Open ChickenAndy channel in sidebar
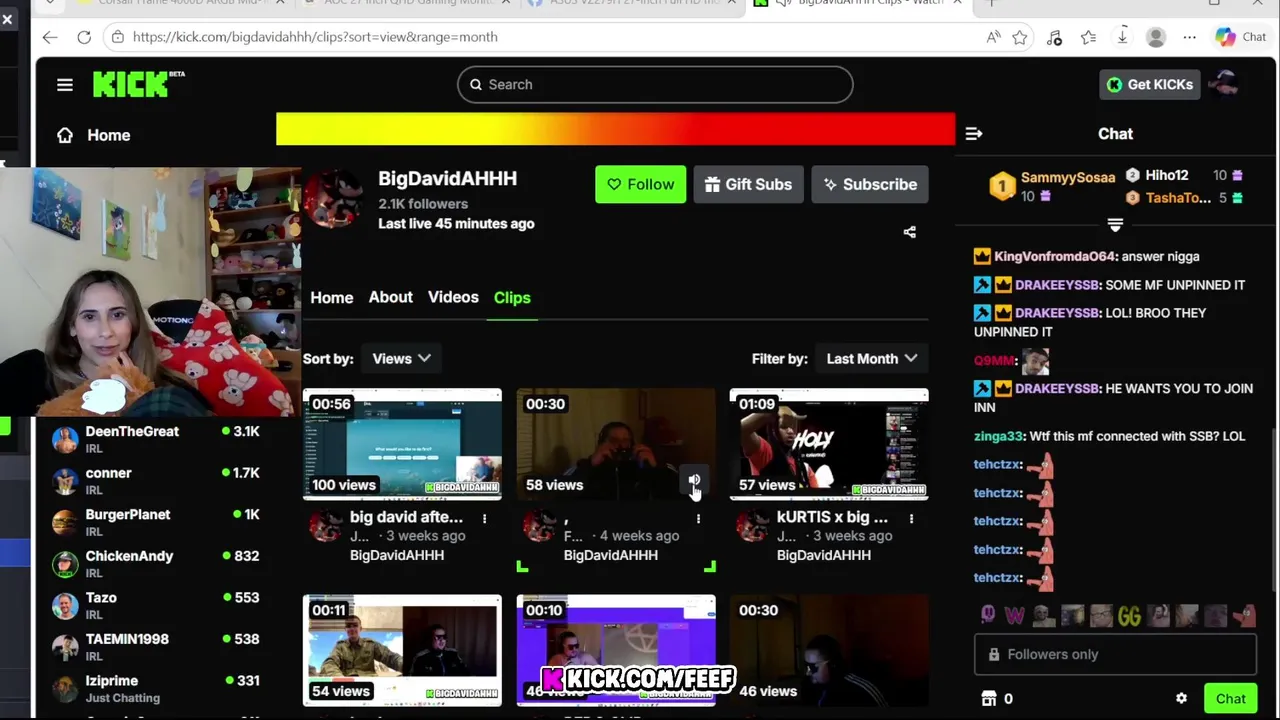Screen dimensions: 1280x720 point(156,564)
